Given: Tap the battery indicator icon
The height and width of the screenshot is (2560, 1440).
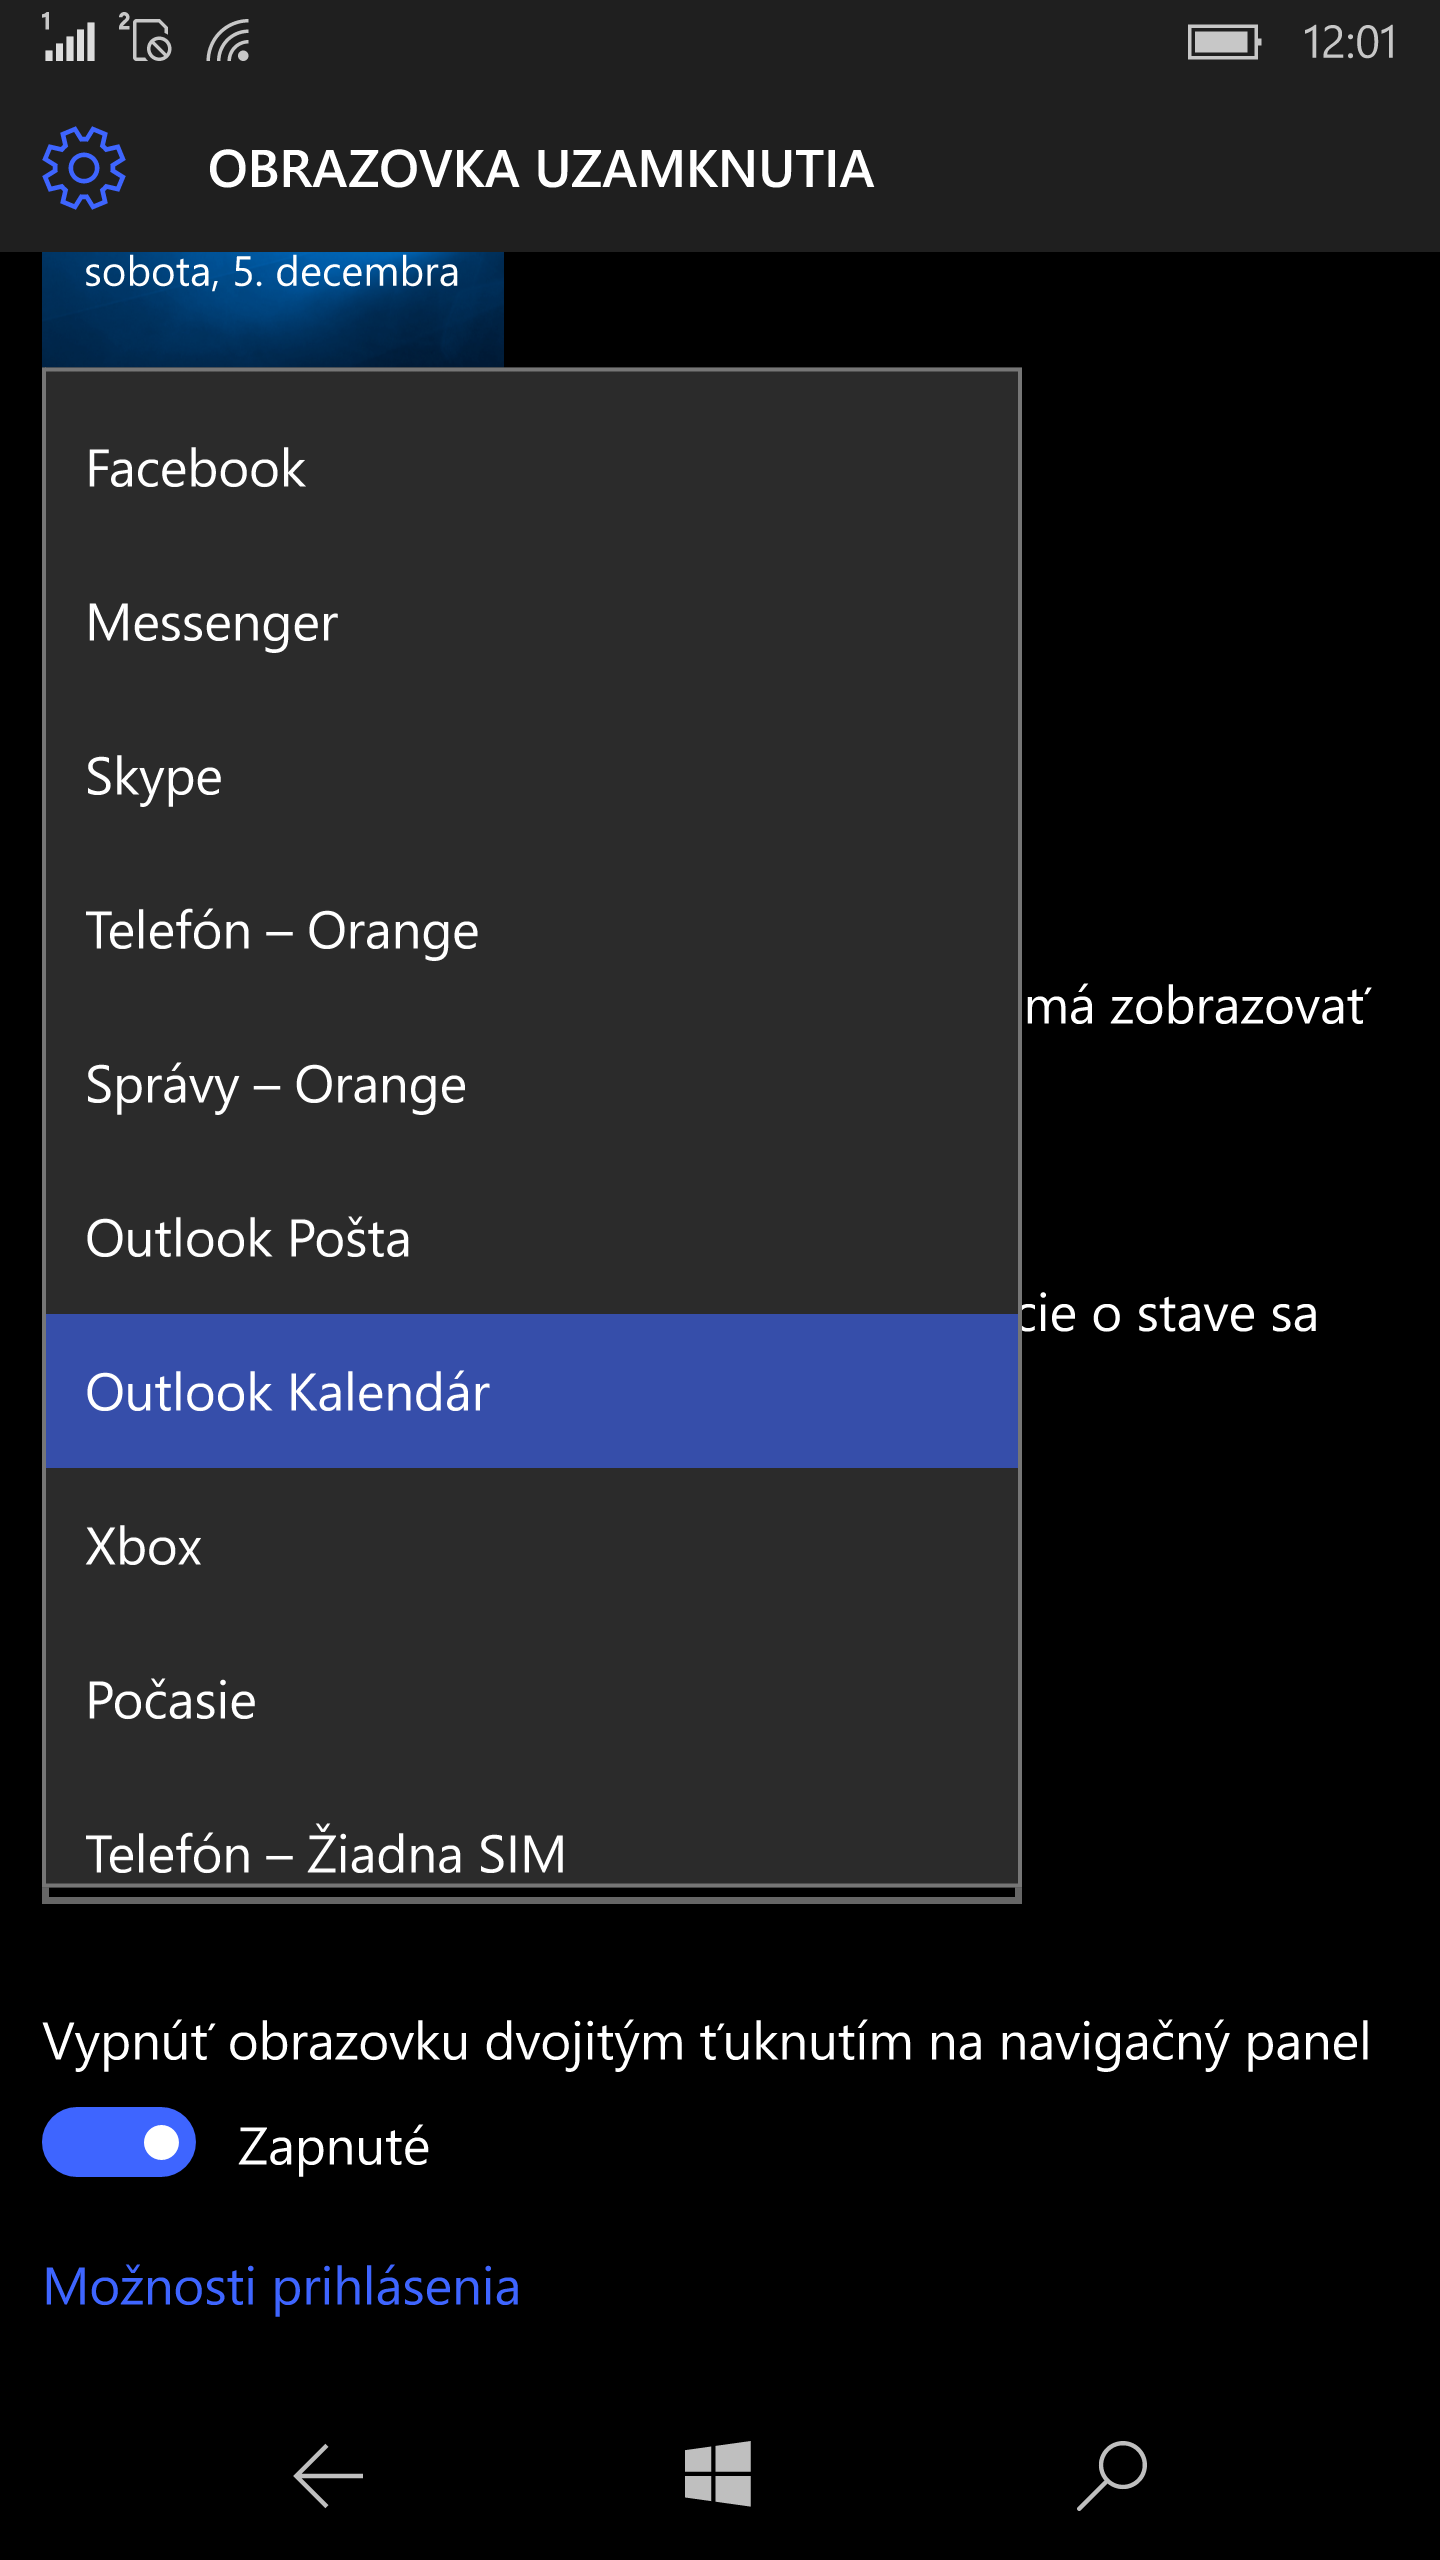Looking at the screenshot, I should (1224, 43).
